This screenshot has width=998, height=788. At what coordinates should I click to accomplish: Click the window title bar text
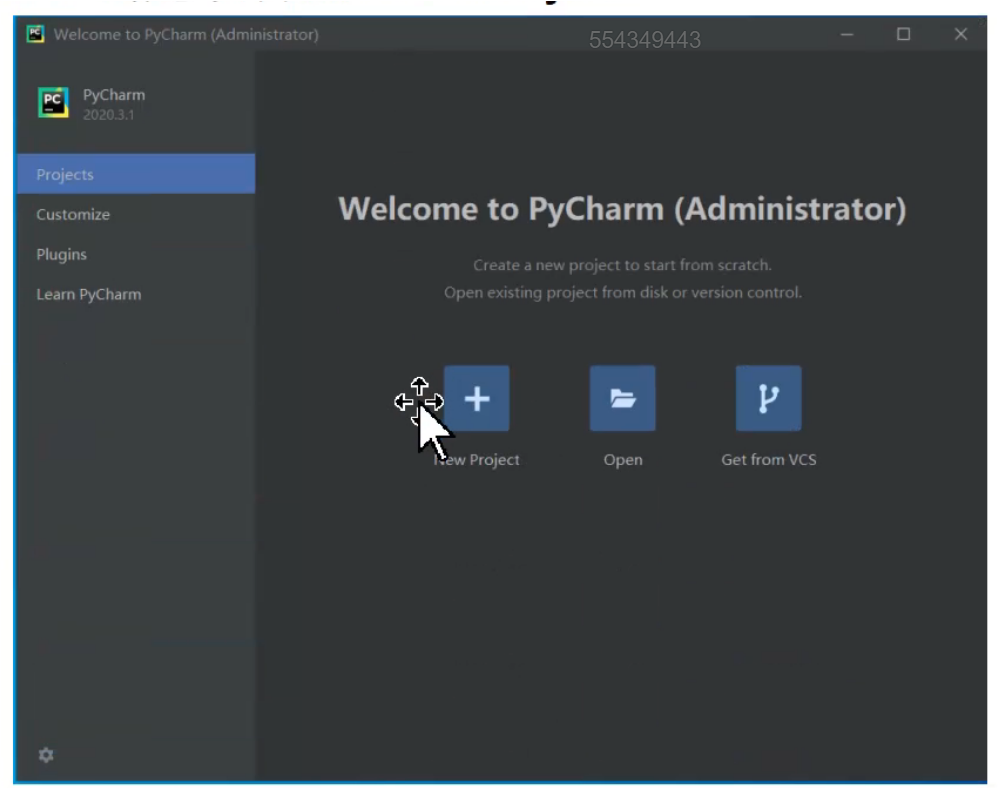(x=186, y=35)
